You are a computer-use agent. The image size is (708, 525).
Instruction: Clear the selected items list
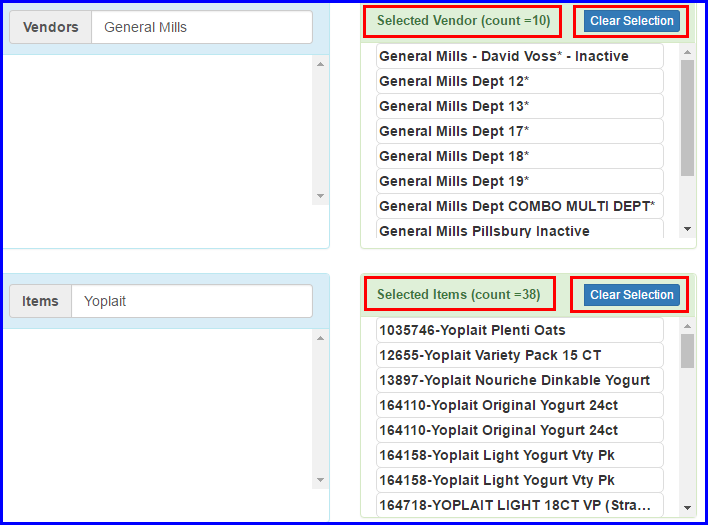(632, 295)
